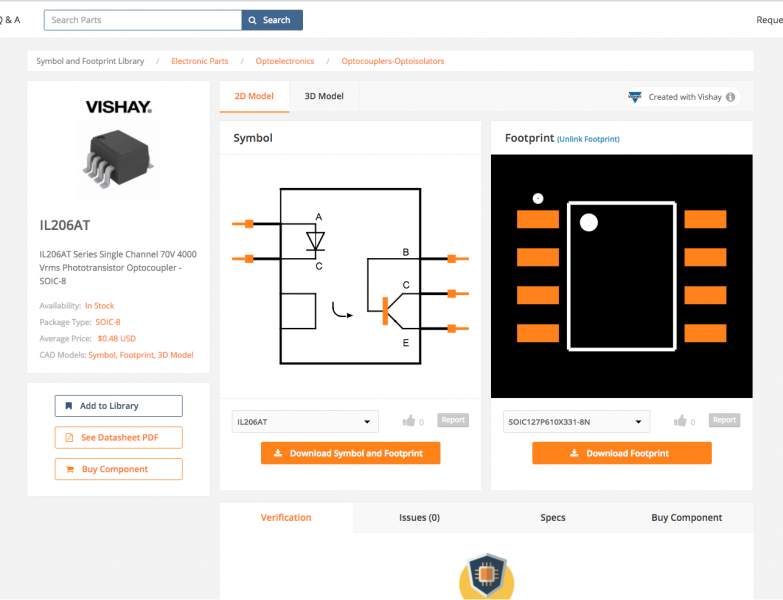Click the shopping cart icon on Buy Component

tap(70, 469)
